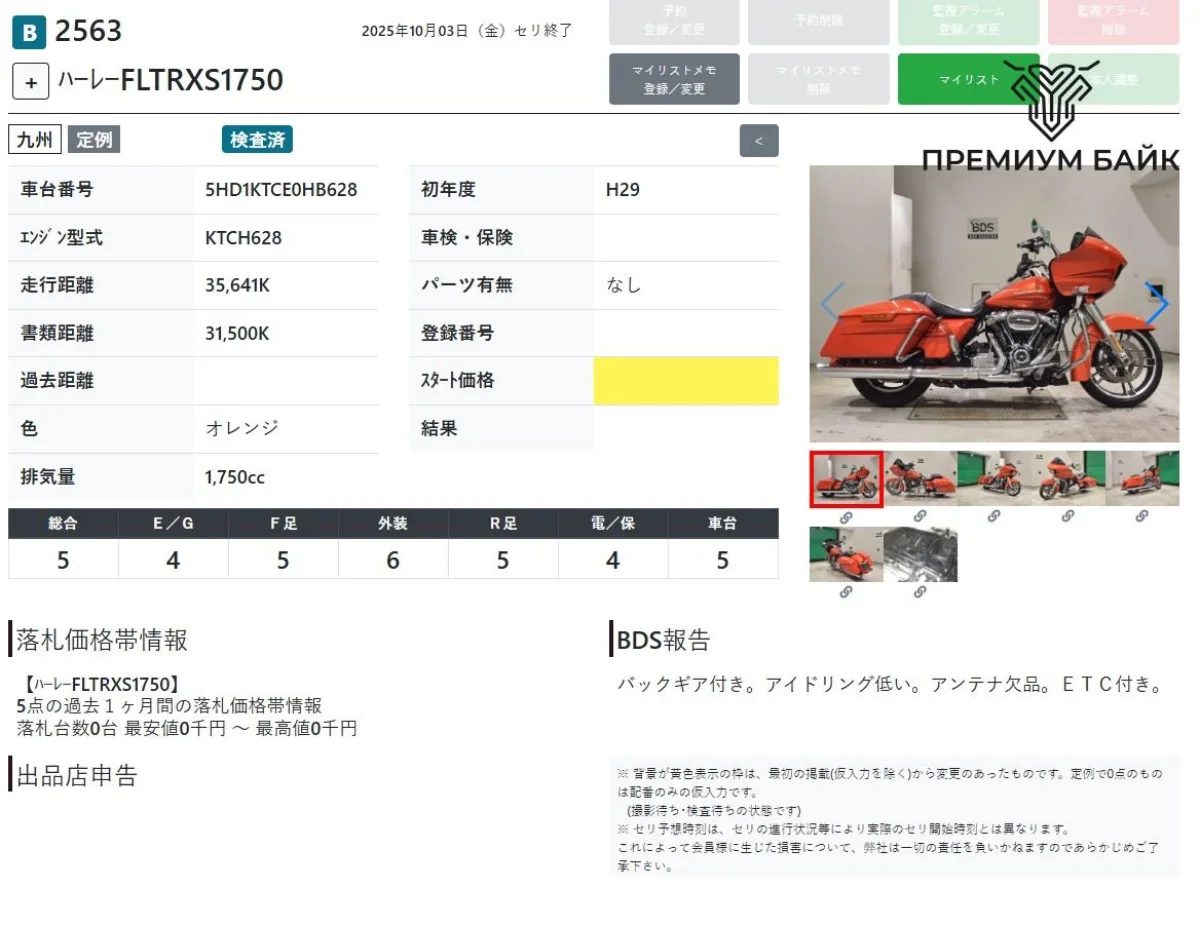Open マイリストメモ 登録／変更 button
This screenshot has height=926, width=1200.
[674, 79]
